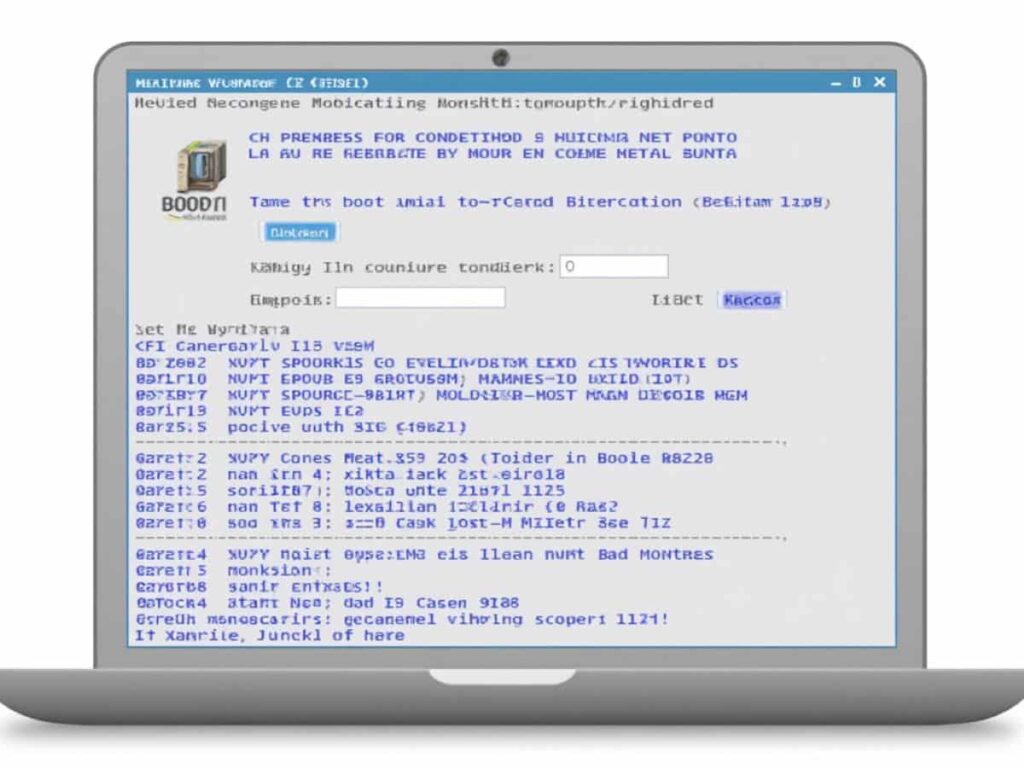The width and height of the screenshot is (1024, 768).
Task: Click the numeric field showing 0
Action: click(613, 266)
